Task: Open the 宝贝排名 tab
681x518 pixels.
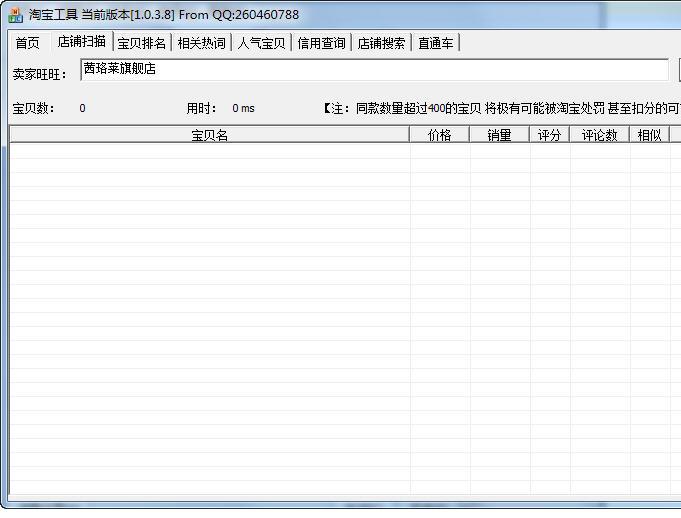Action: coord(141,43)
